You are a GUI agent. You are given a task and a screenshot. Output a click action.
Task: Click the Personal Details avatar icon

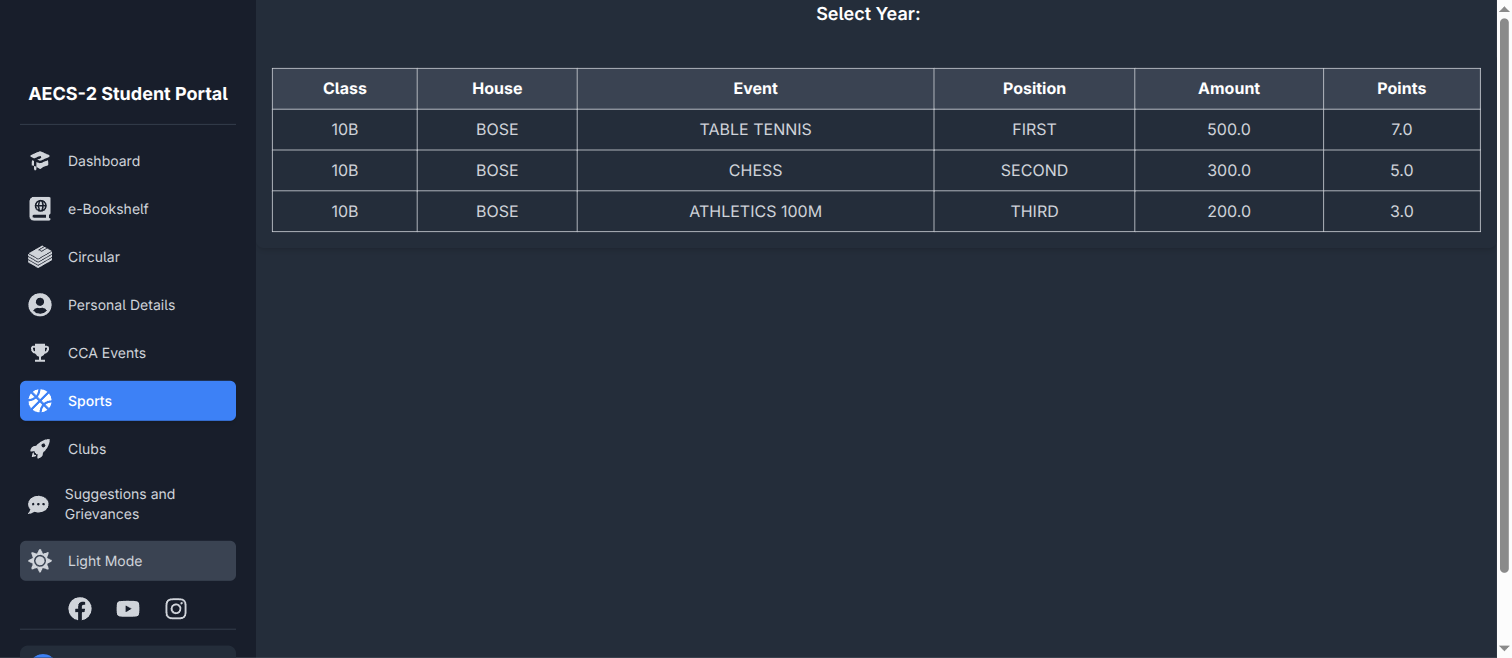[x=40, y=305]
